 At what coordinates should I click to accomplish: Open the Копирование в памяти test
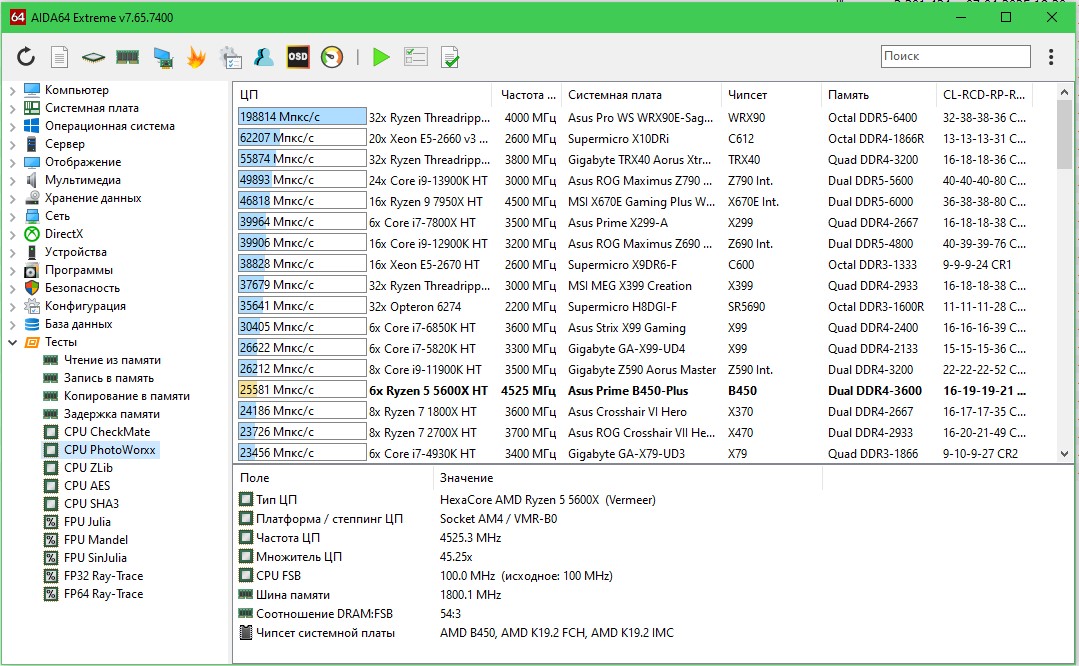pyautogui.click(x=127, y=396)
